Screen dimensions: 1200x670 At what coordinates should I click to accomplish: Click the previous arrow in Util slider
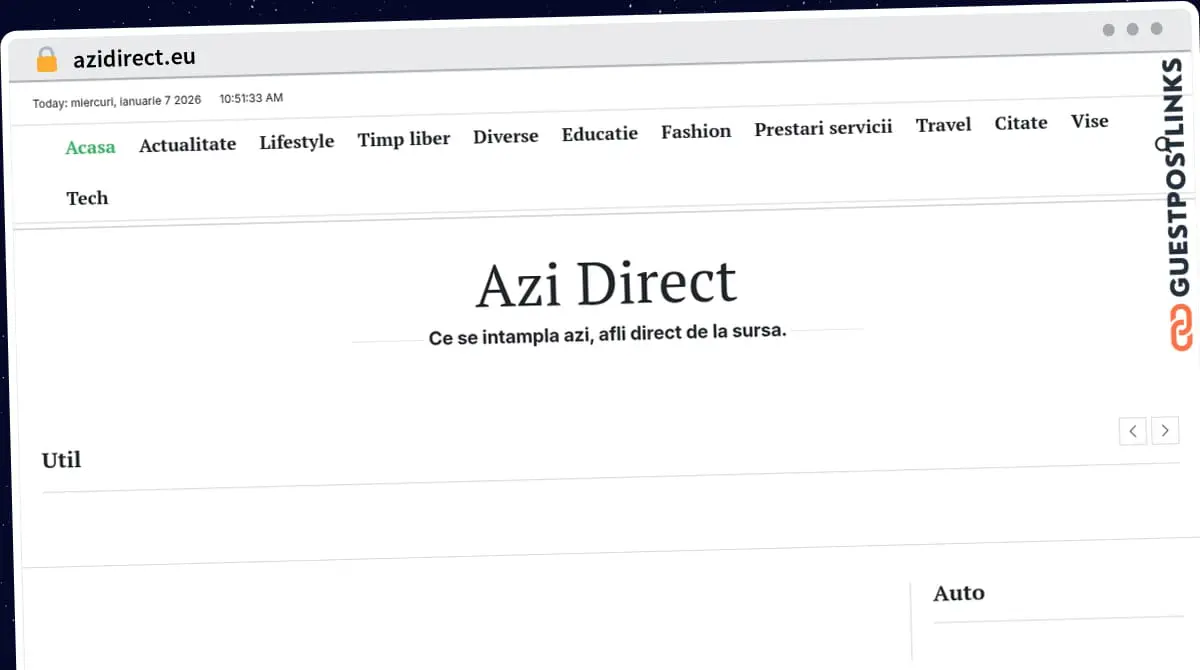1132,431
